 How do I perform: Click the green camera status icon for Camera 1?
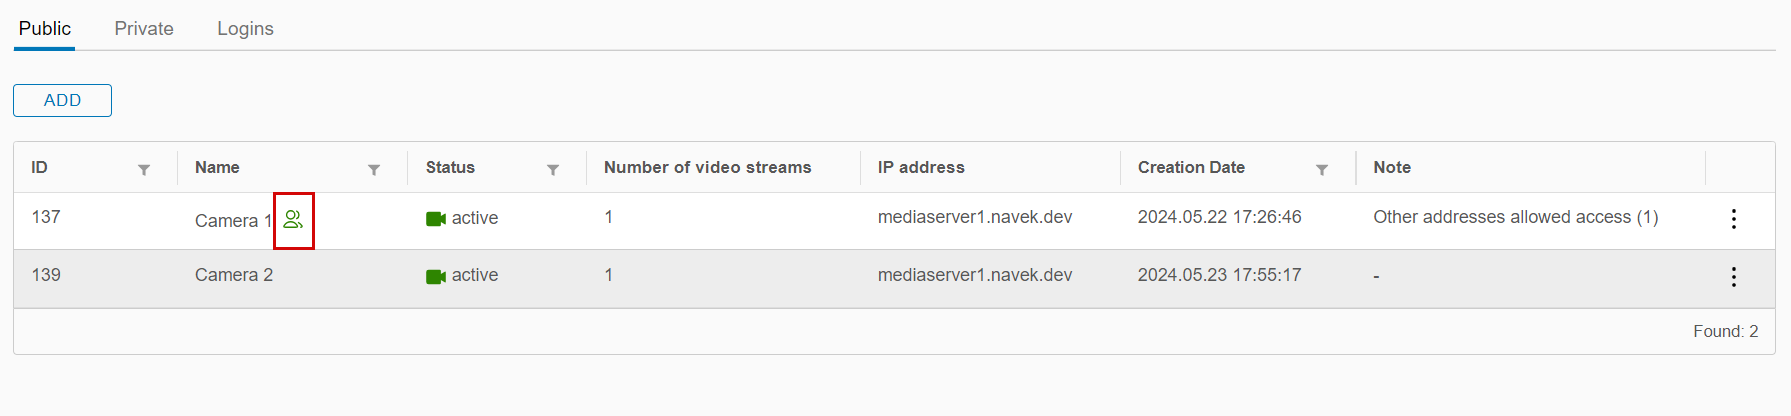(x=435, y=219)
